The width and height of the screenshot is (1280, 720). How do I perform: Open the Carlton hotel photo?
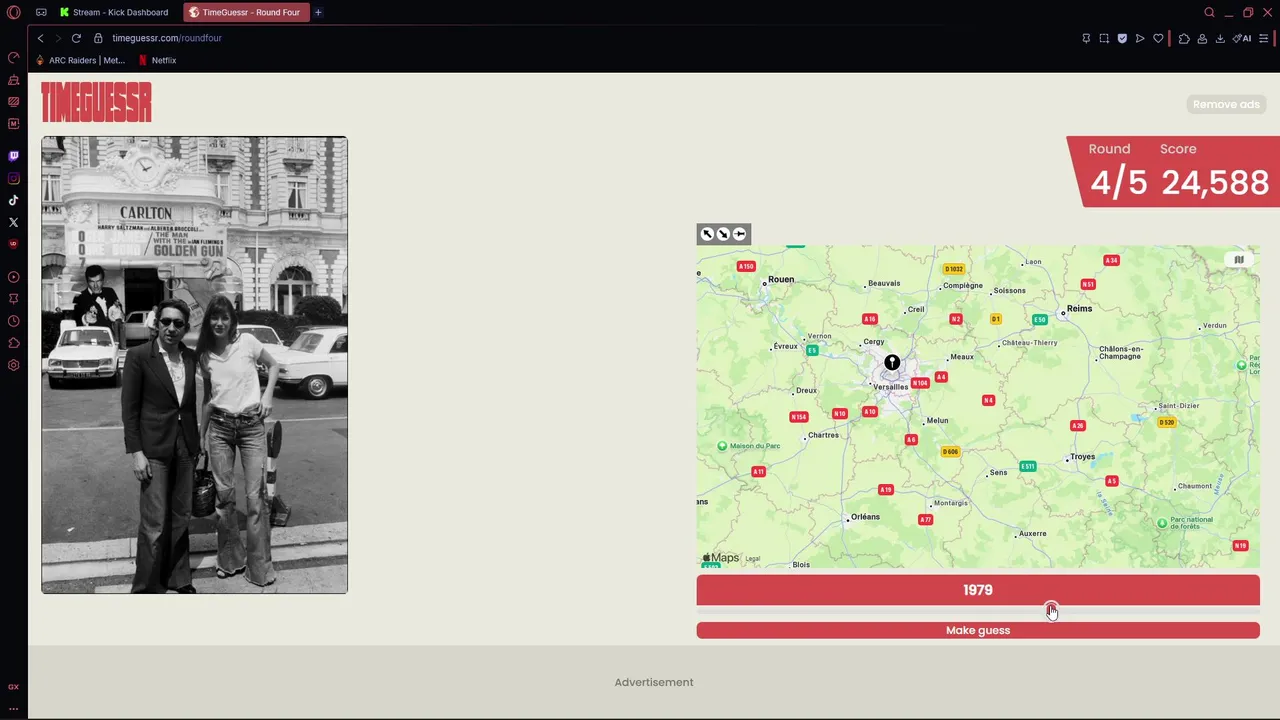(194, 365)
